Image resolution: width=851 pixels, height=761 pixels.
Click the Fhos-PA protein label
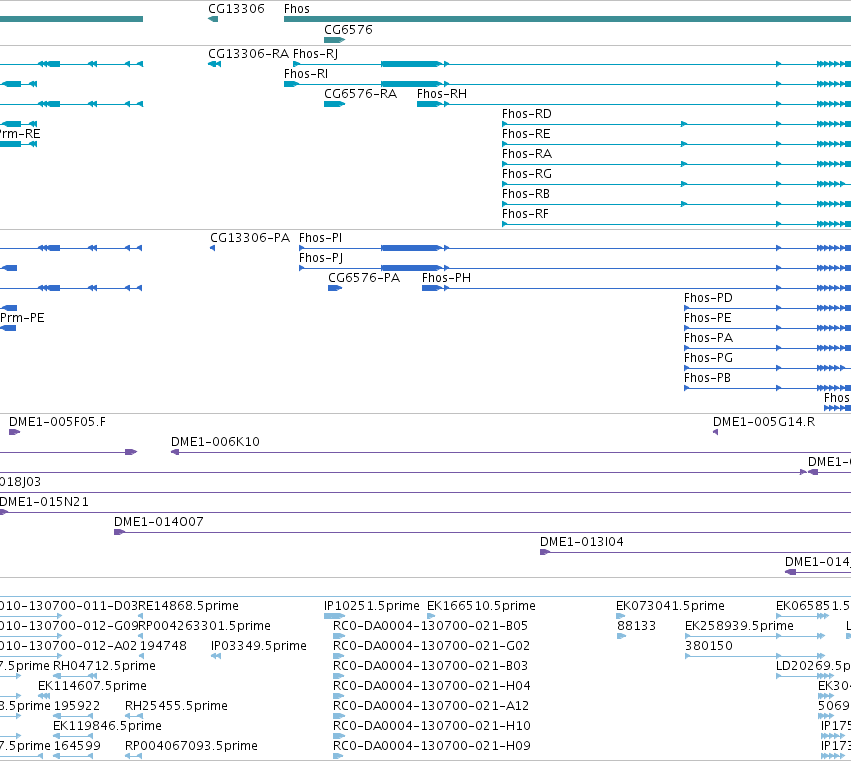(708, 338)
